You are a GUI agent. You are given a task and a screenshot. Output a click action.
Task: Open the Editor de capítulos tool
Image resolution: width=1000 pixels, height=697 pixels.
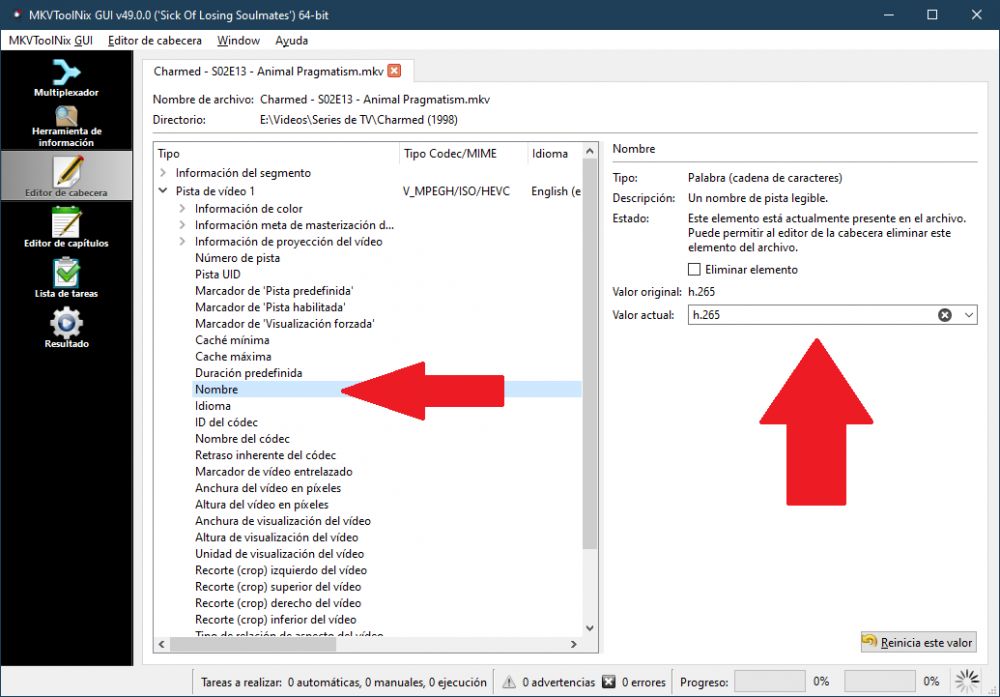[66, 227]
